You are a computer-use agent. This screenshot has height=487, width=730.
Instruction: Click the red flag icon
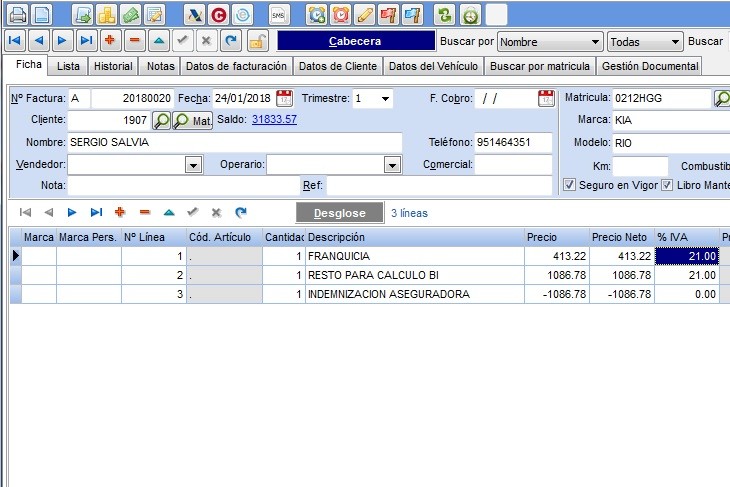click(x=388, y=15)
